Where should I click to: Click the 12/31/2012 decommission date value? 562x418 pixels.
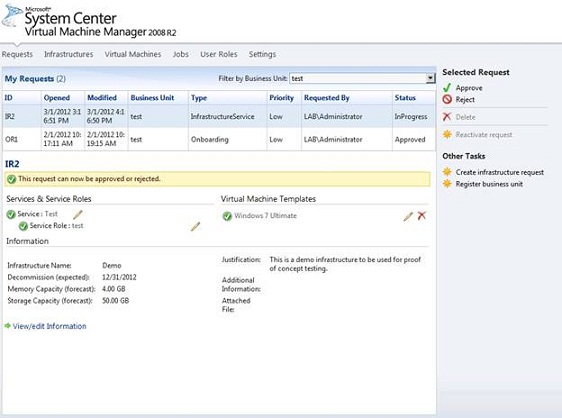(x=119, y=277)
